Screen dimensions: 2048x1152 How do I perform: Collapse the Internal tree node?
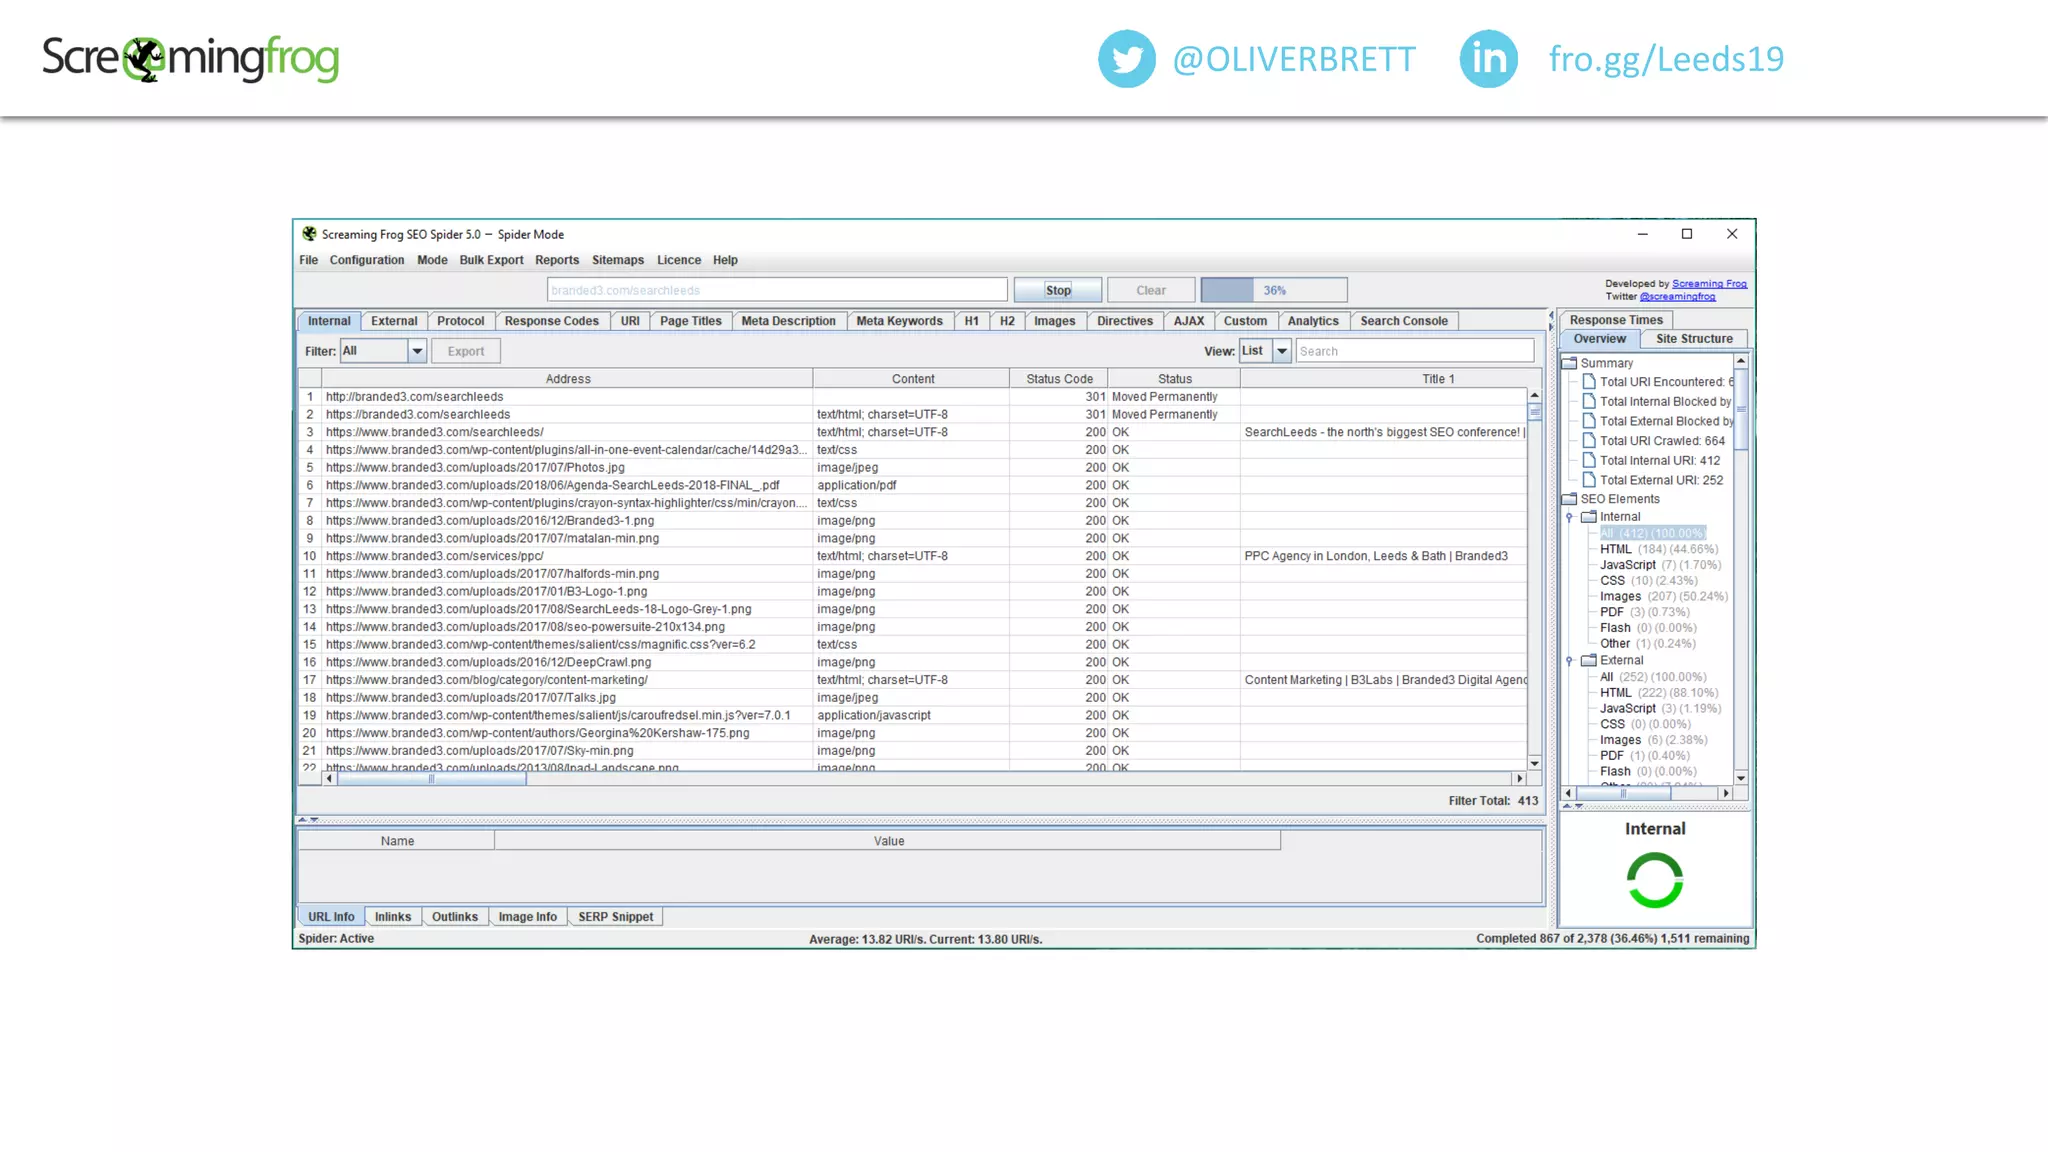pos(1570,517)
